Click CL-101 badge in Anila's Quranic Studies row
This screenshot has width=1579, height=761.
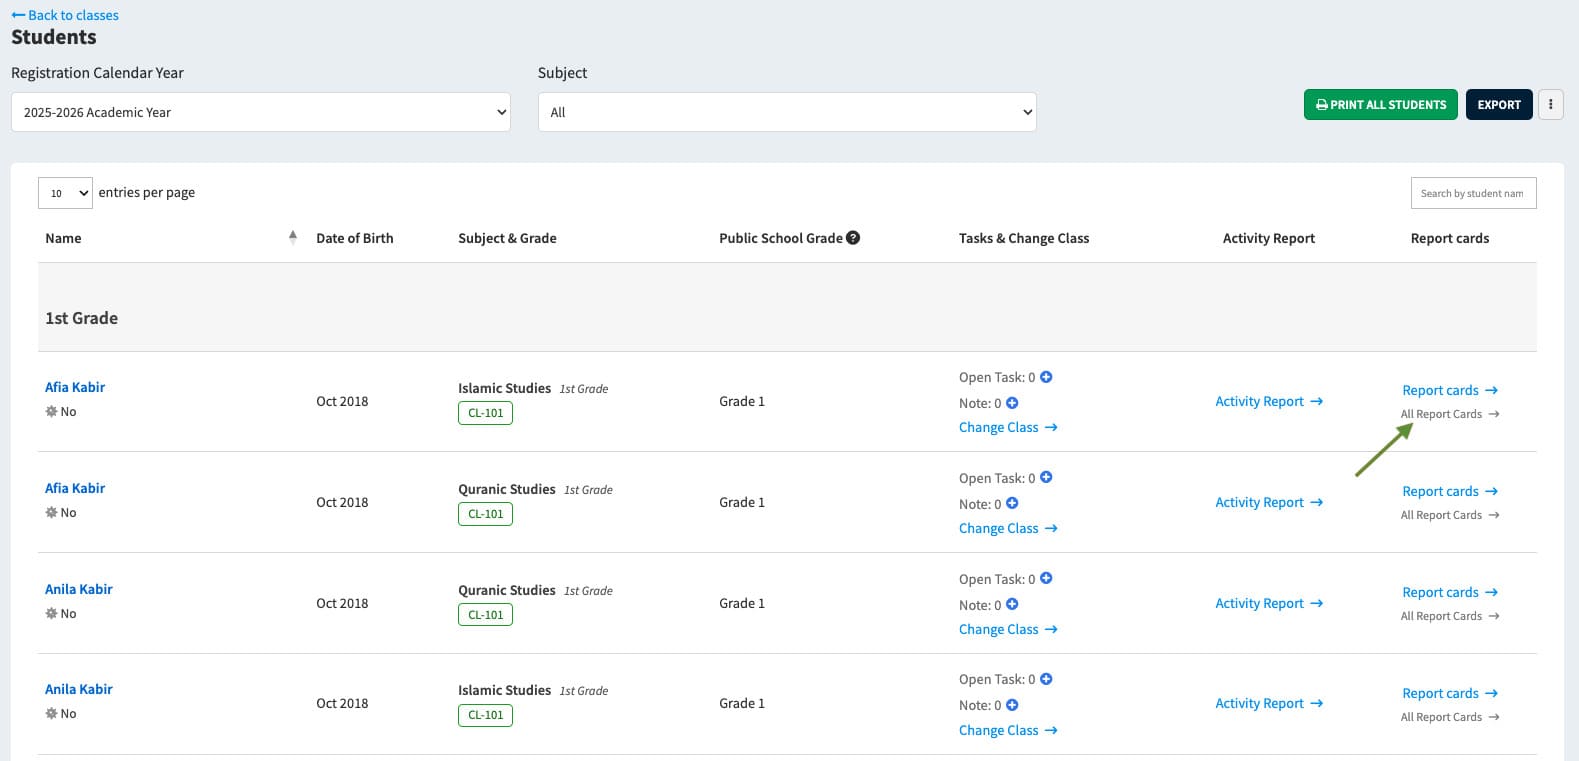pos(486,615)
